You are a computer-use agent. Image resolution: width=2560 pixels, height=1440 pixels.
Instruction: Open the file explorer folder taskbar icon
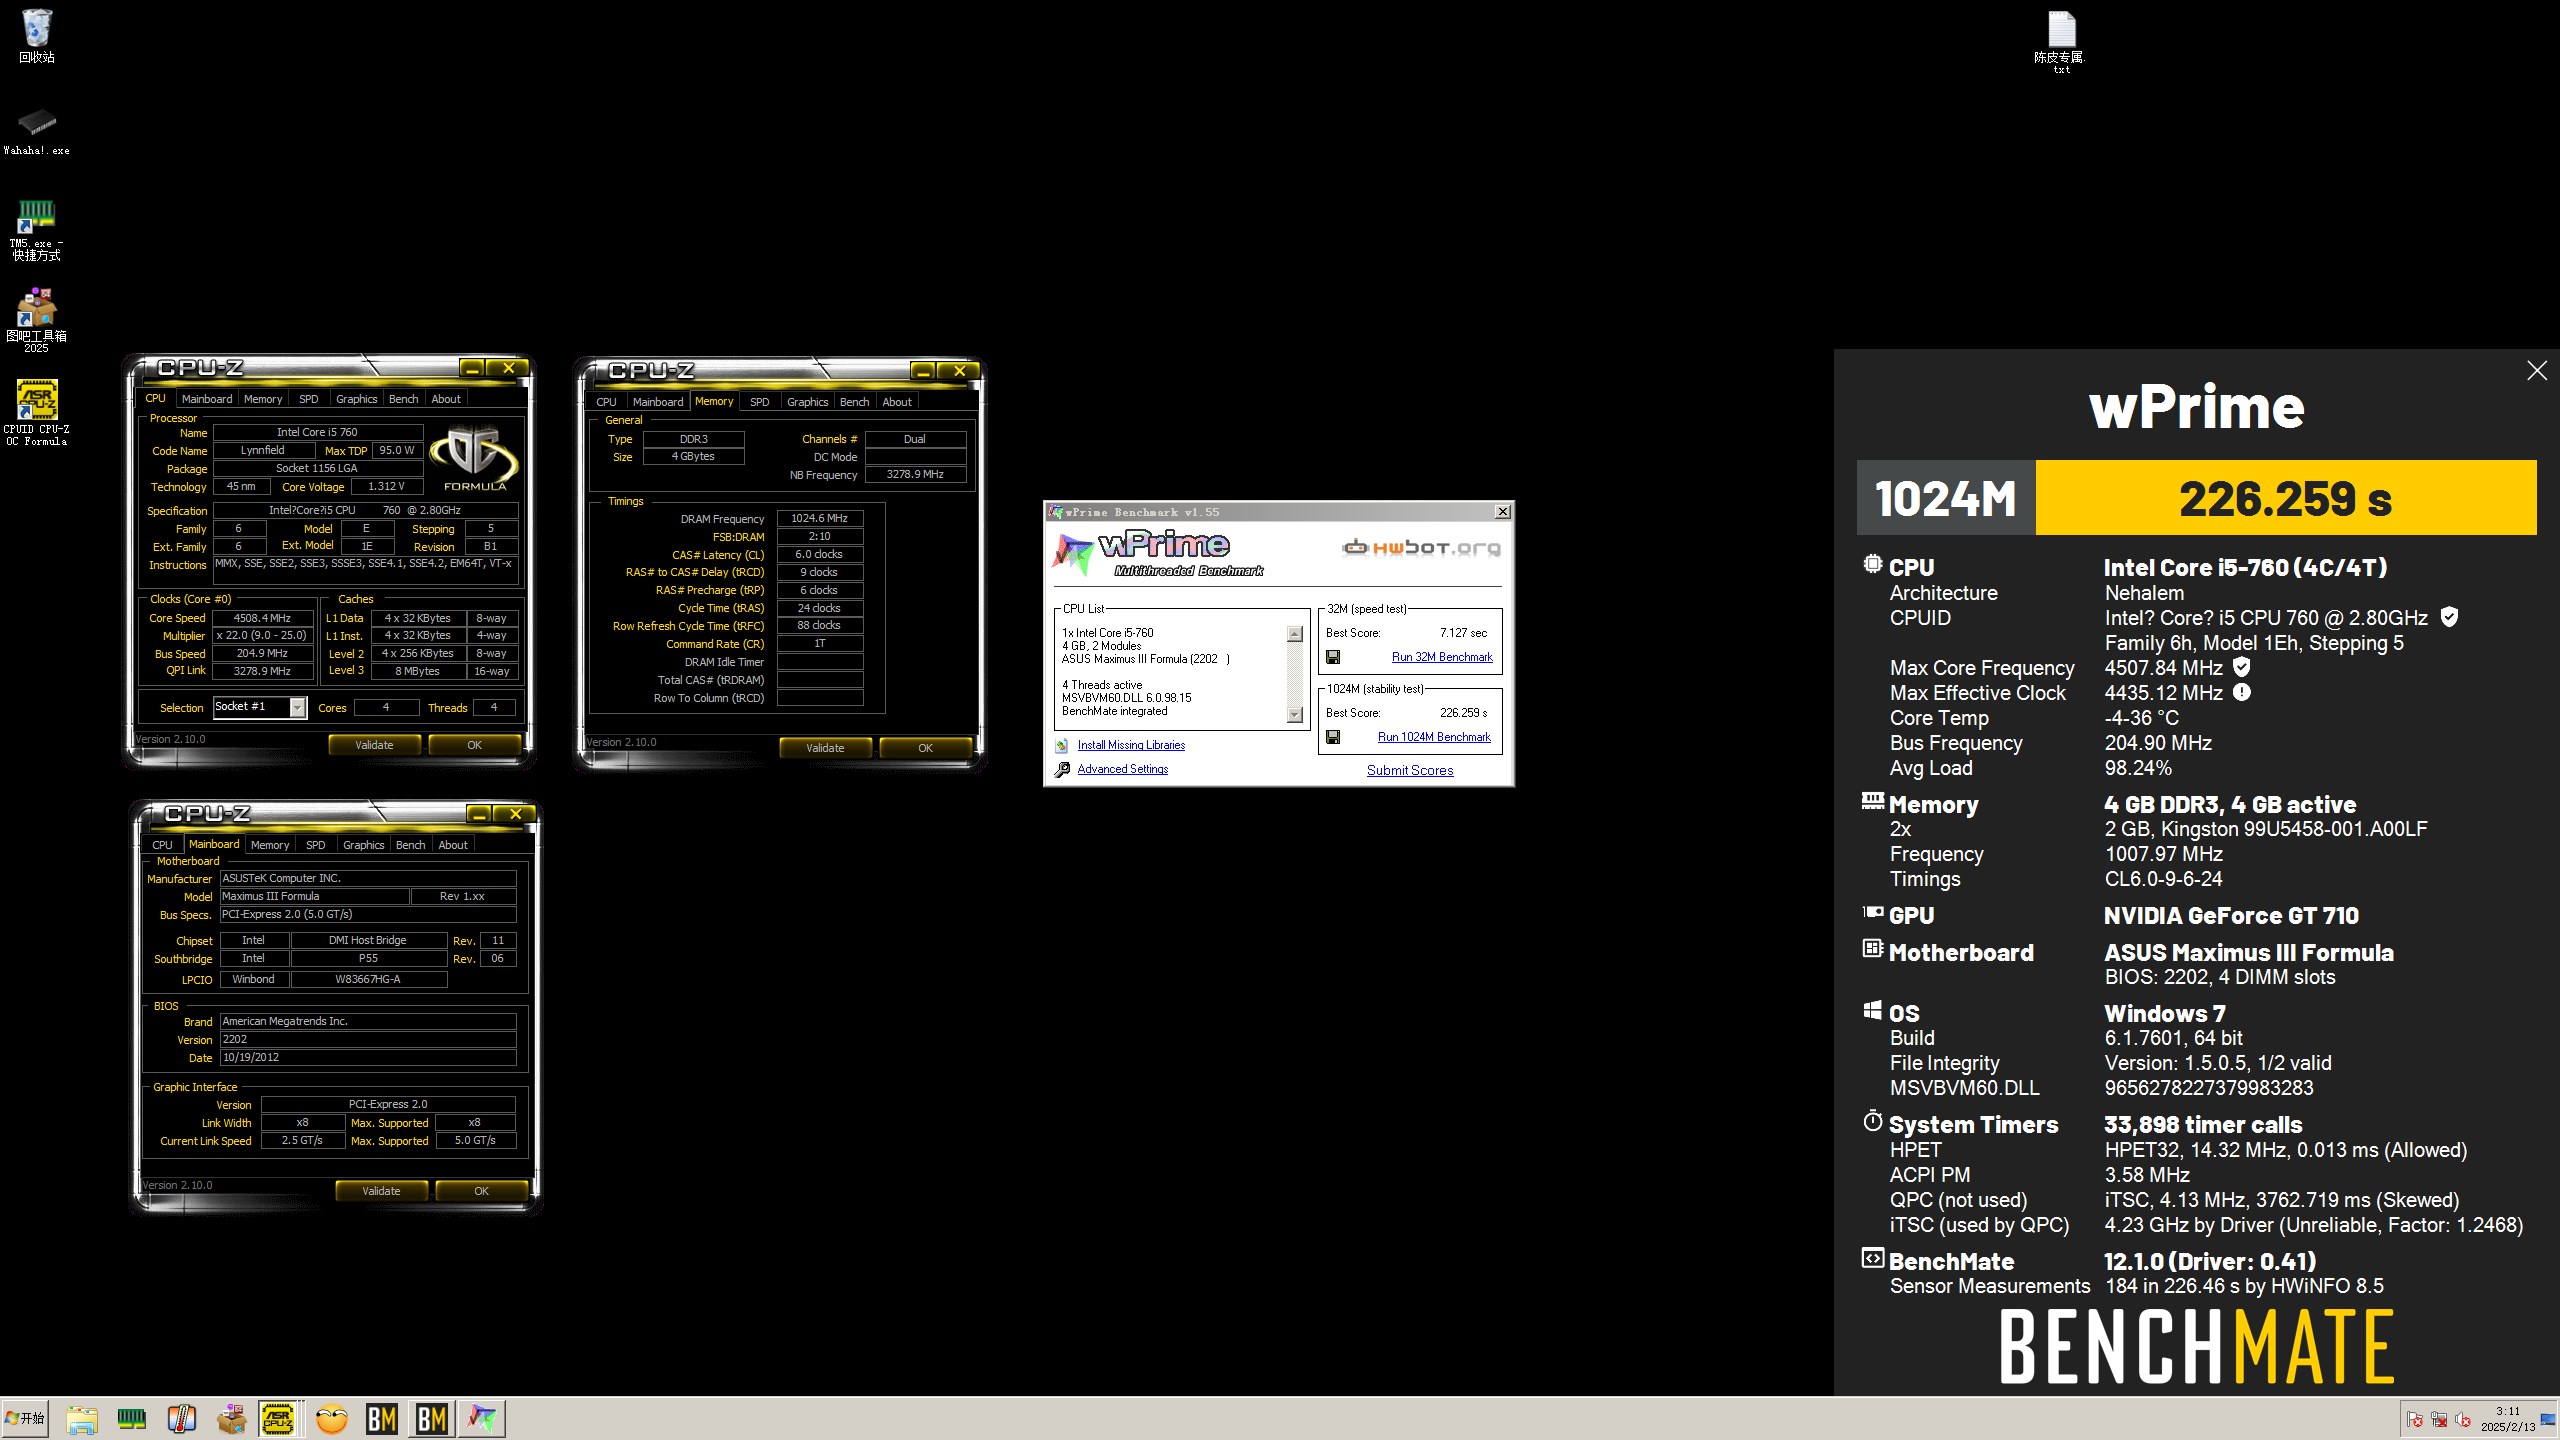(x=82, y=1419)
